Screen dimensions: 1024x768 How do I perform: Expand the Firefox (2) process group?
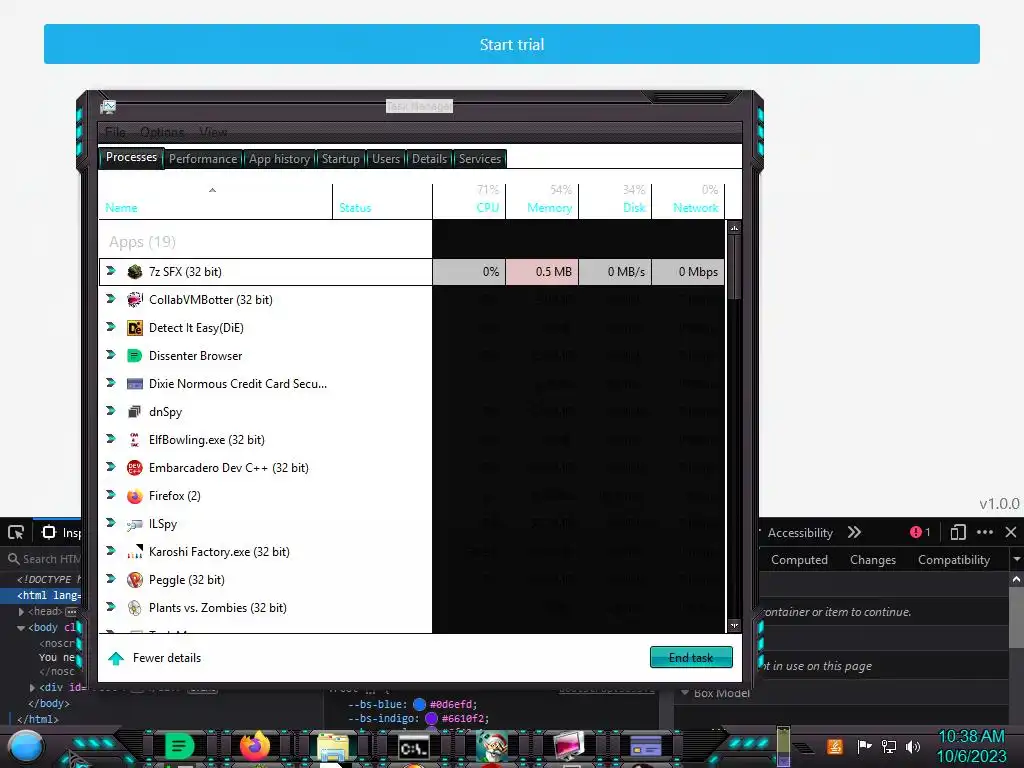coord(111,495)
